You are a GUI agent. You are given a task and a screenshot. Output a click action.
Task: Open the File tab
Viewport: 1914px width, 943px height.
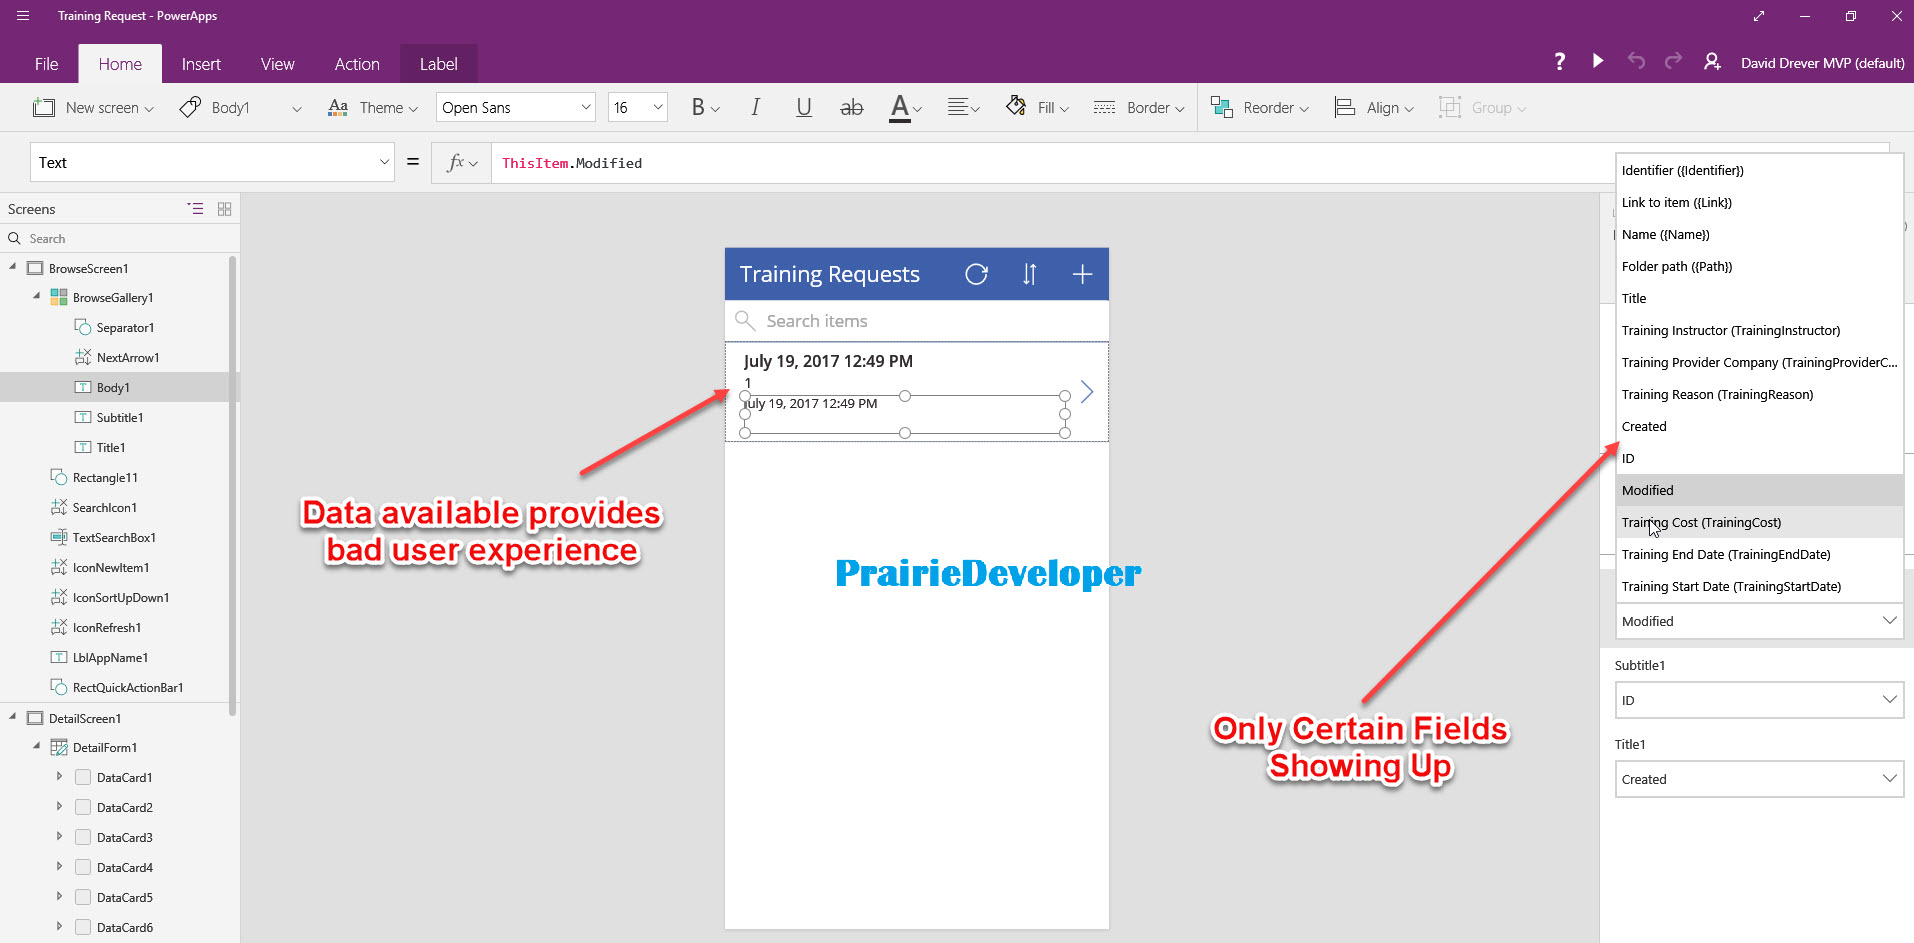(46, 63)
